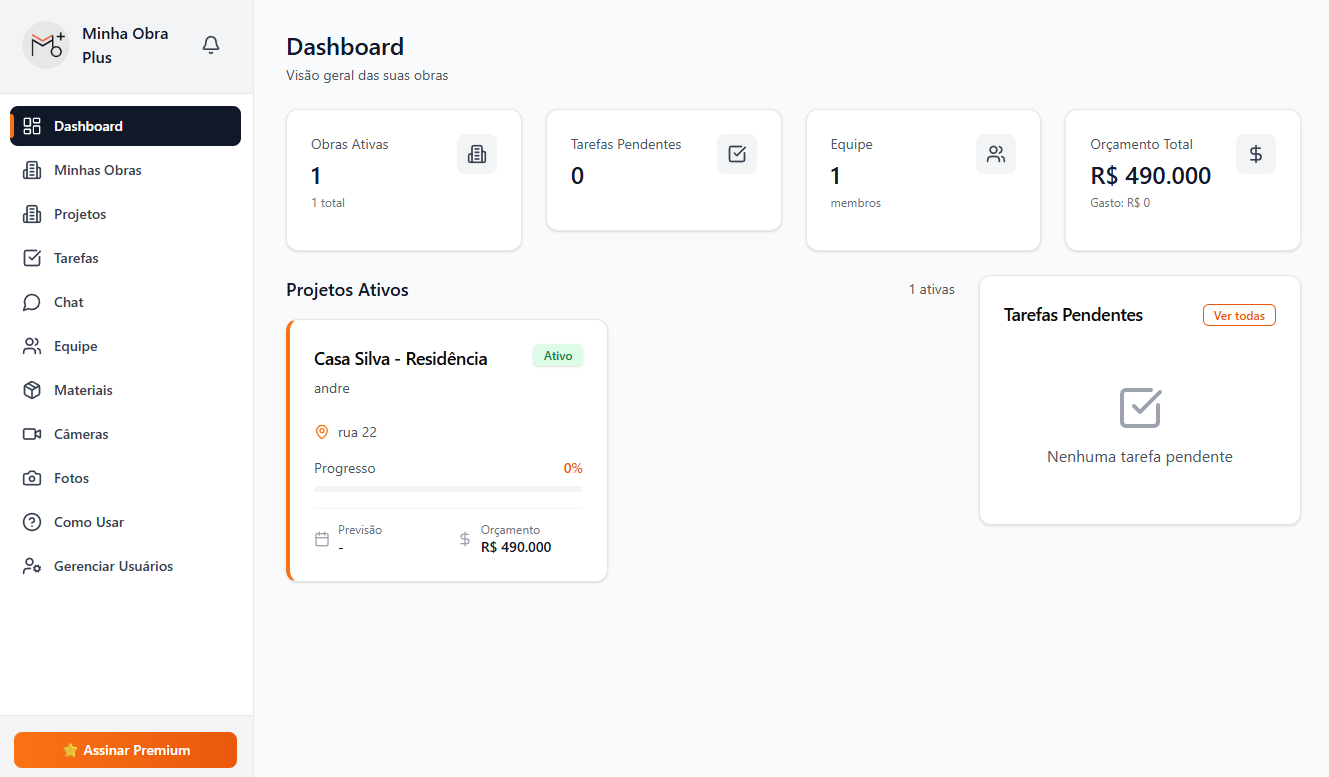Click the Materiais box icon
The width and height of the screenshot is (1329, 777).
(31, 390)
